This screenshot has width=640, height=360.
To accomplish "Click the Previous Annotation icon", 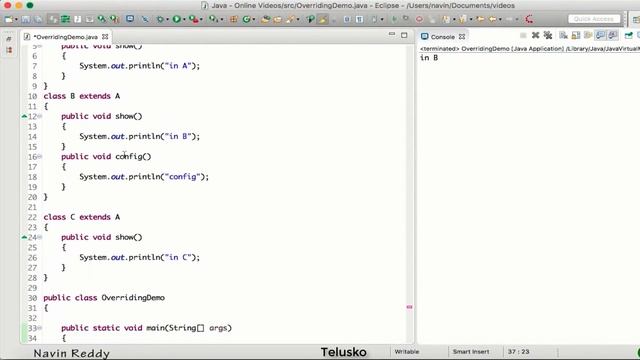I will 462,19.
